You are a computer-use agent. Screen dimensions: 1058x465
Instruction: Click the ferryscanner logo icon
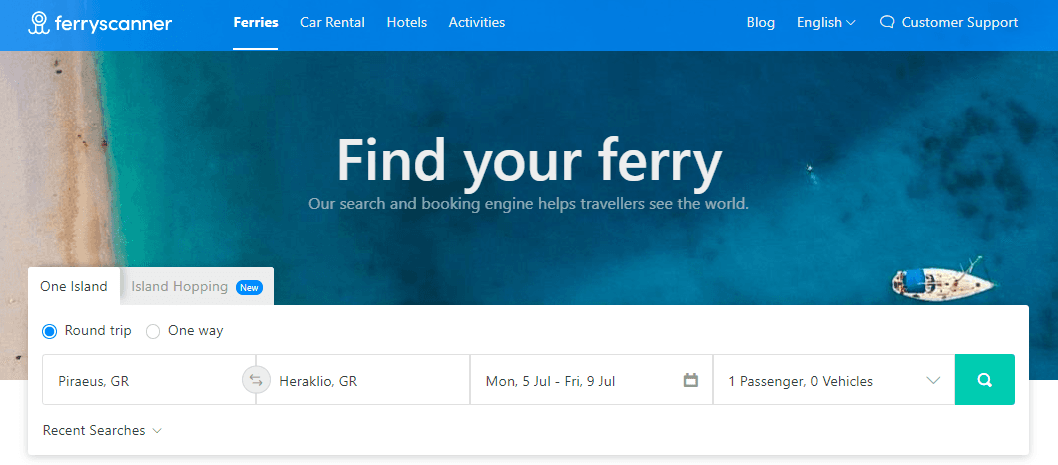click(39, 23)
